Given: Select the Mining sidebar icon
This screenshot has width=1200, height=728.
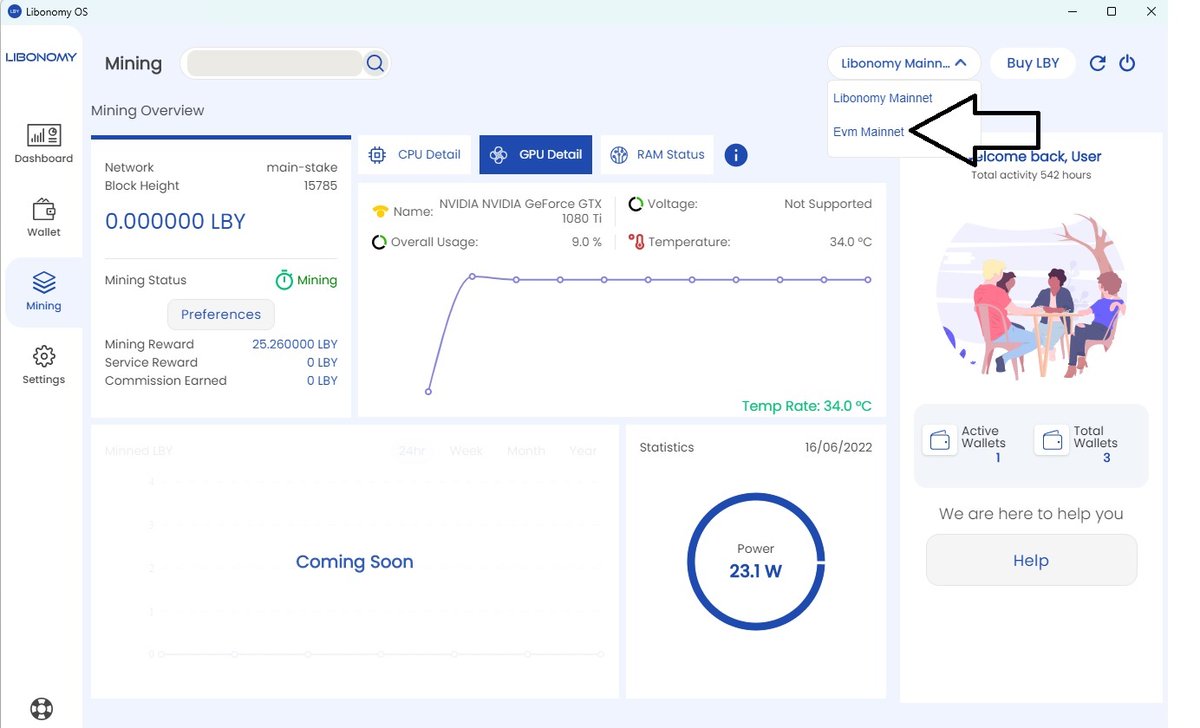Looking at the screenshot, I should pyautogui.click(x=44, y=283).
